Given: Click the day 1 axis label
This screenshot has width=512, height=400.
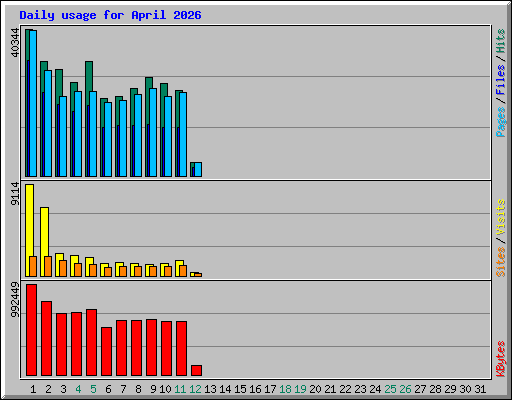Looking at the screenshot, I should (x=33, y=389).
